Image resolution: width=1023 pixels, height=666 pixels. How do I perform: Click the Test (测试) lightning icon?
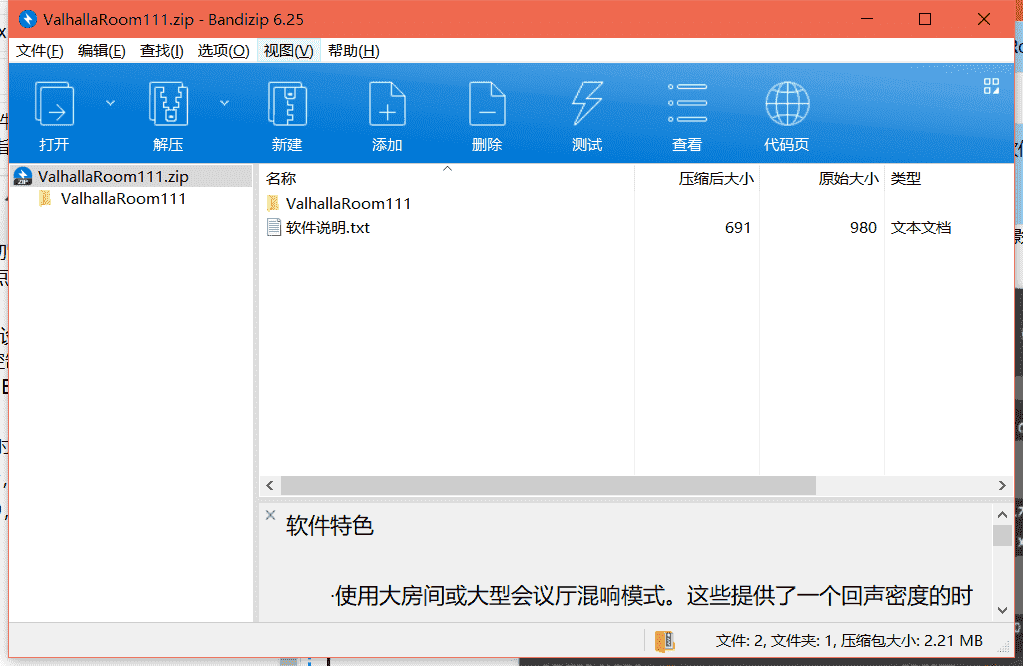pos(587,104)
